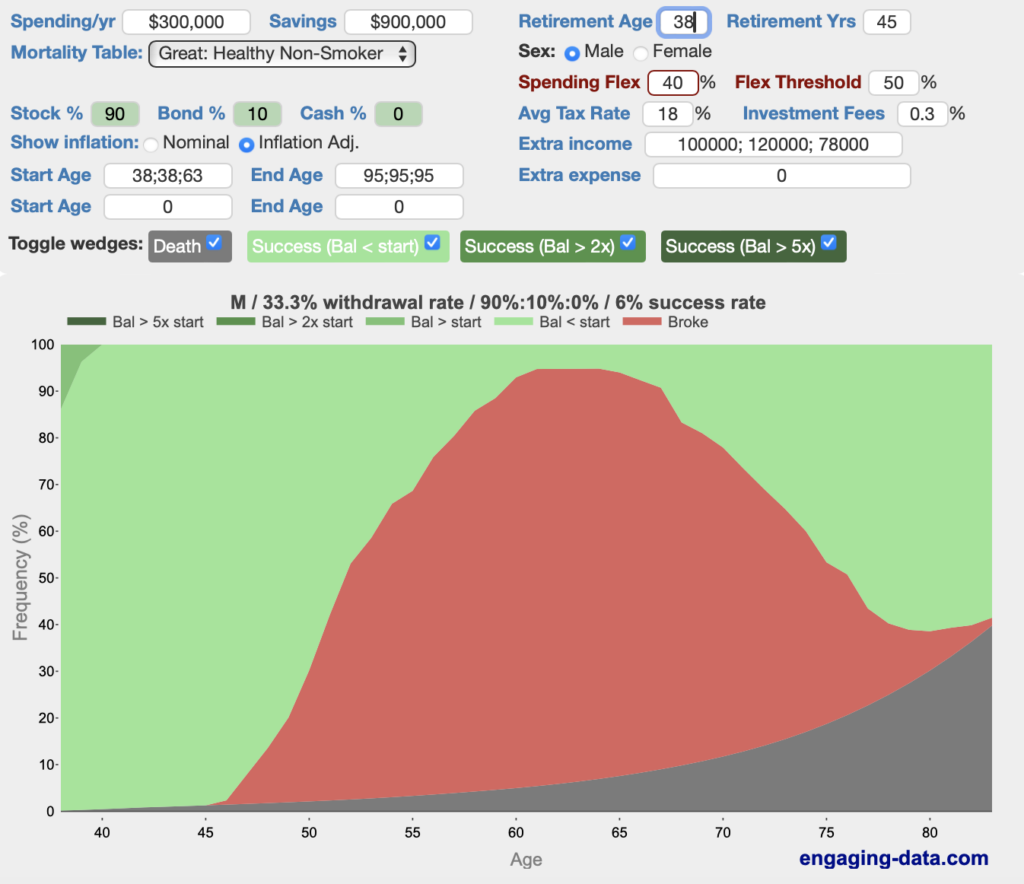This screenshot has width=1024, height=884.
Task: Click the Spending Flex percentage field
Action: (x=673, y=83)
